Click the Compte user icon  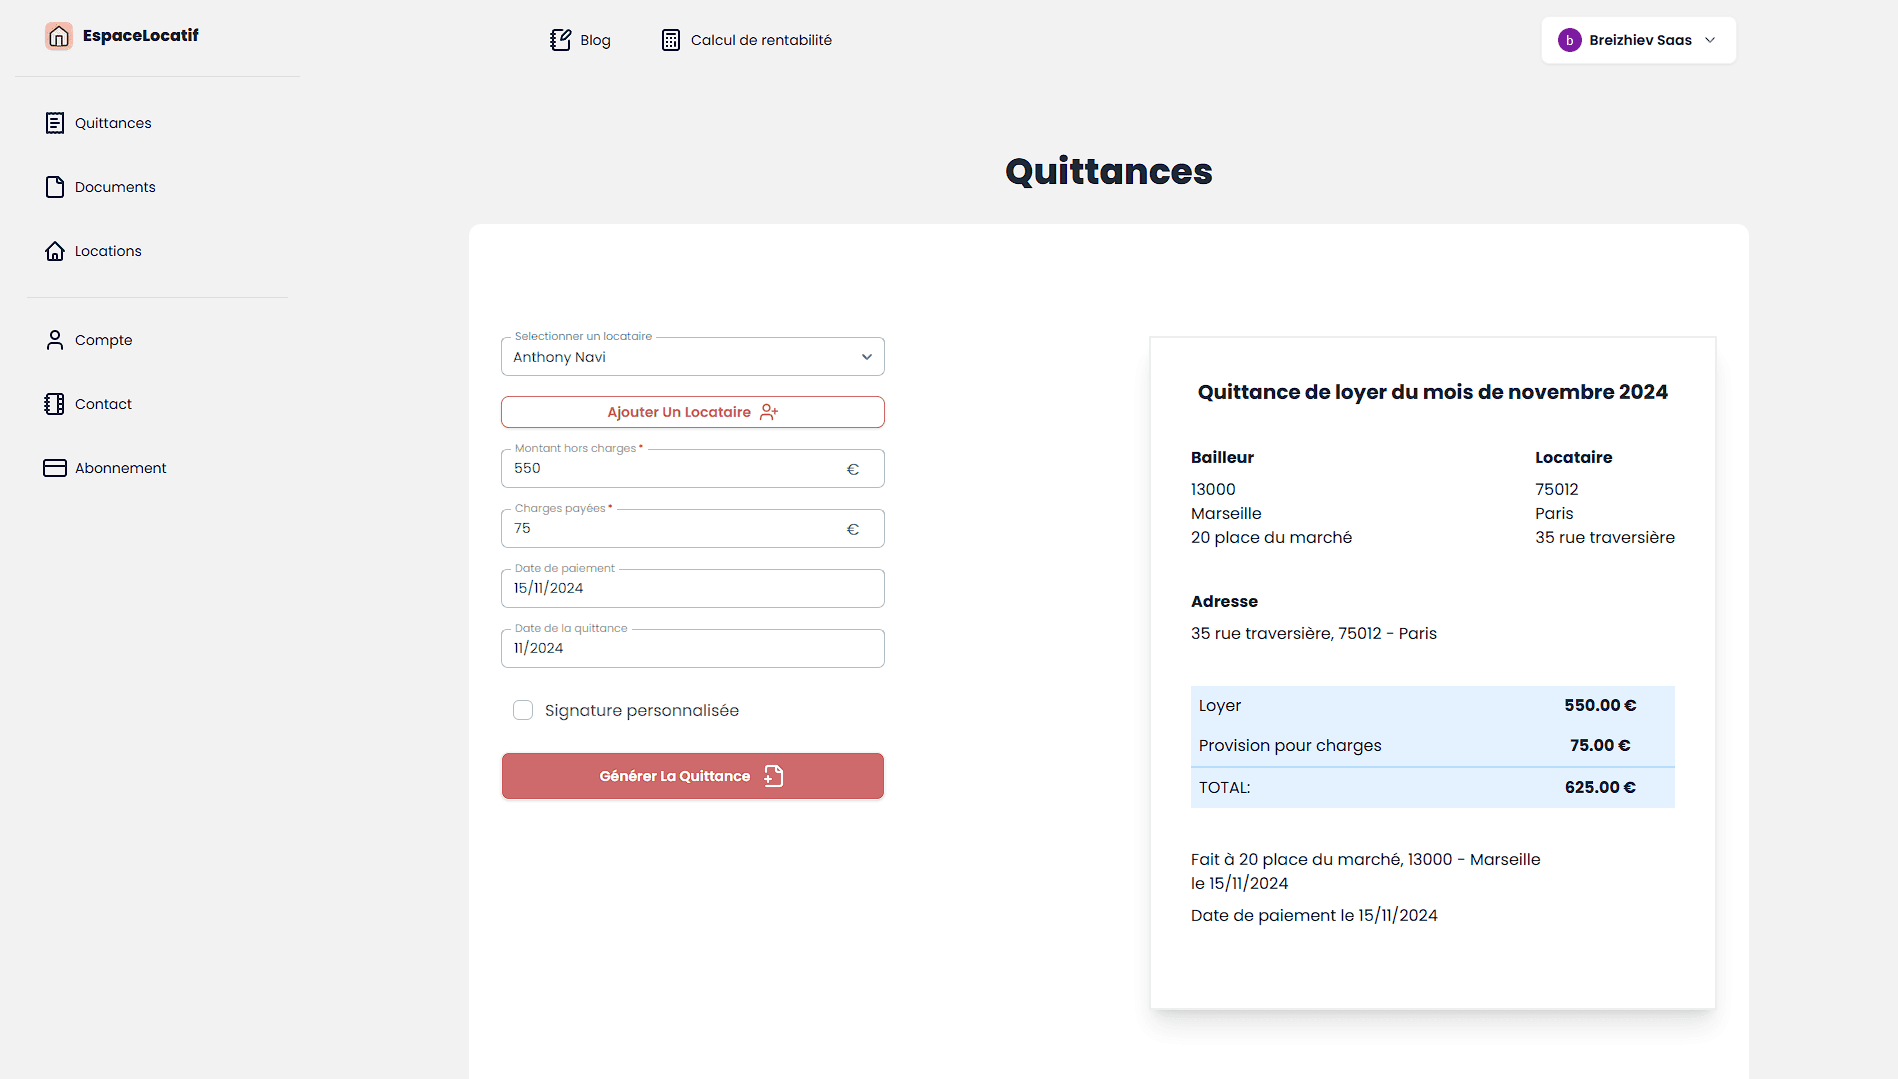click(x=55, y=340)
